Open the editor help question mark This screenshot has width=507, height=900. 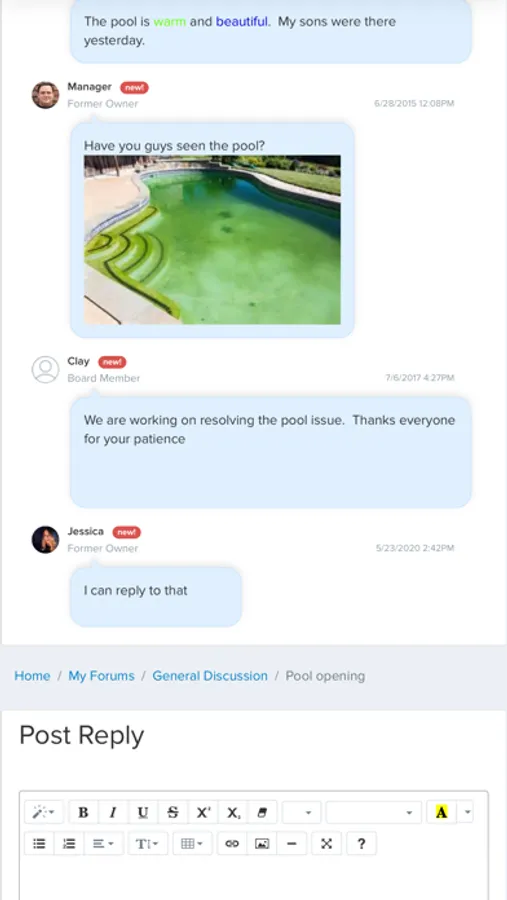pyautogui.click(x=361, y=843)
